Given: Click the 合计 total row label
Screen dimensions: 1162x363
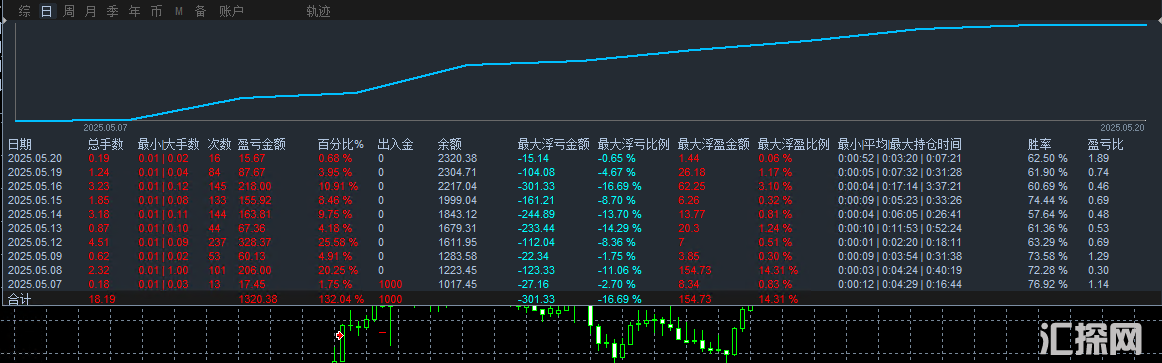Looking at the screenshot, I should pyautogui.click(x=20, y=299).
